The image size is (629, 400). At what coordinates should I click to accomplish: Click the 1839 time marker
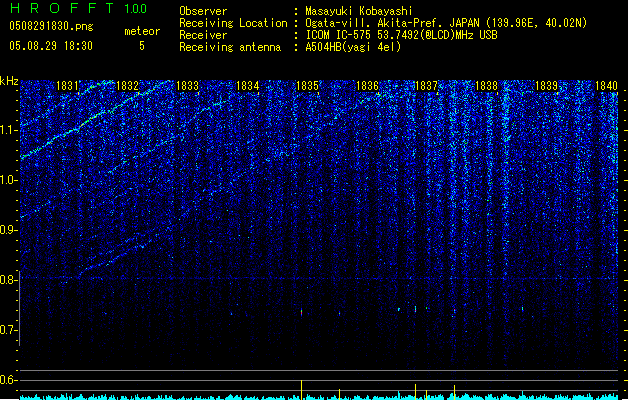click(547, 86)
